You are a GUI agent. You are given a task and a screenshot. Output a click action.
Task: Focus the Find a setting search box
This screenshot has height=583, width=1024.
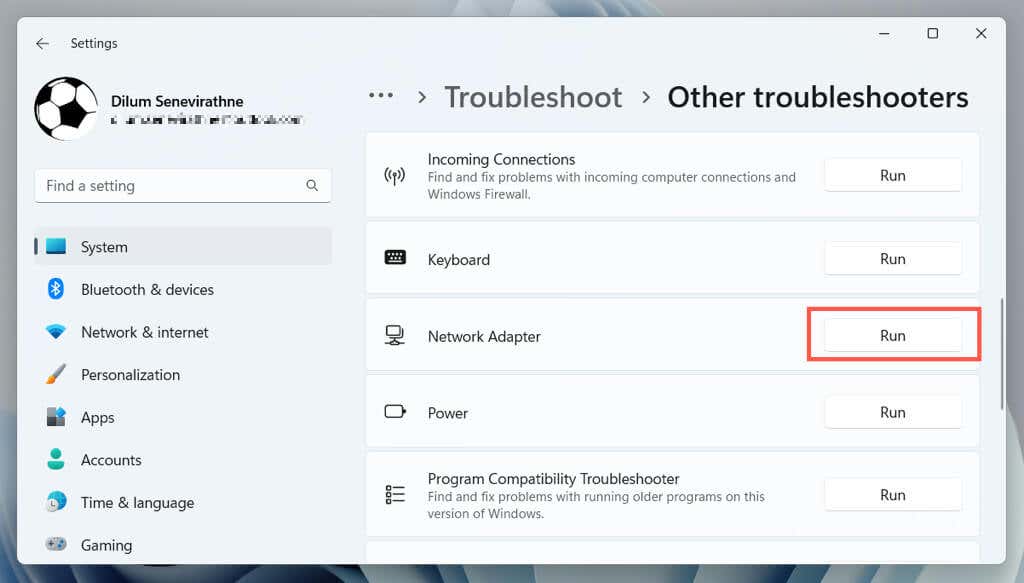point(183,186)
